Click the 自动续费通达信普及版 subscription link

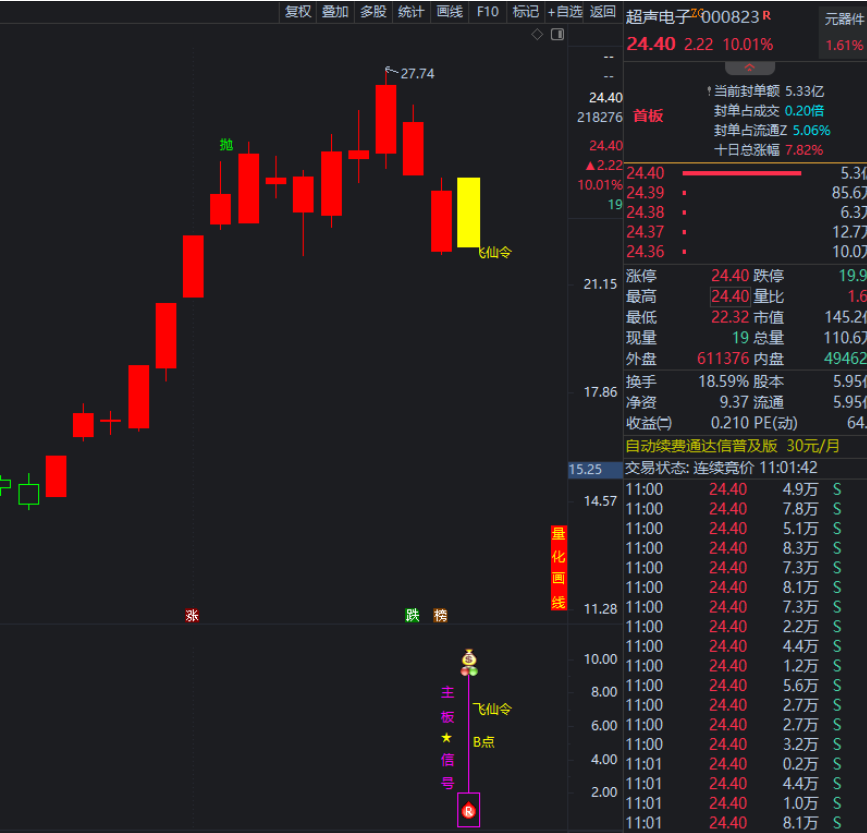tap(733, 446)
